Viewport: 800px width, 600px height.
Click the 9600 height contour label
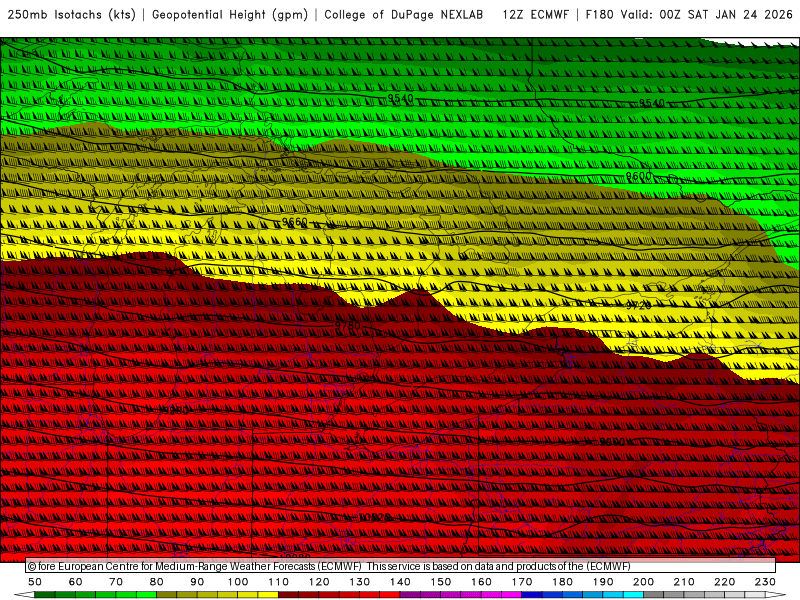638,176
